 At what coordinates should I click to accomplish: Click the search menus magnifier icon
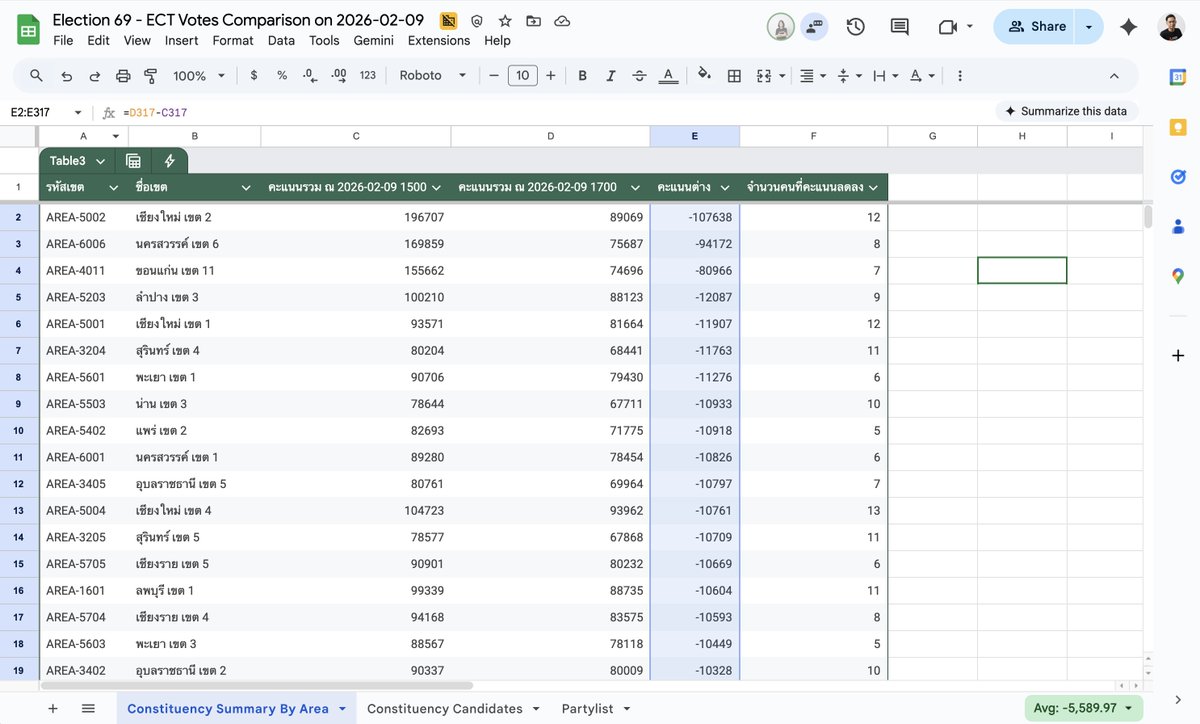click(36, 75)
